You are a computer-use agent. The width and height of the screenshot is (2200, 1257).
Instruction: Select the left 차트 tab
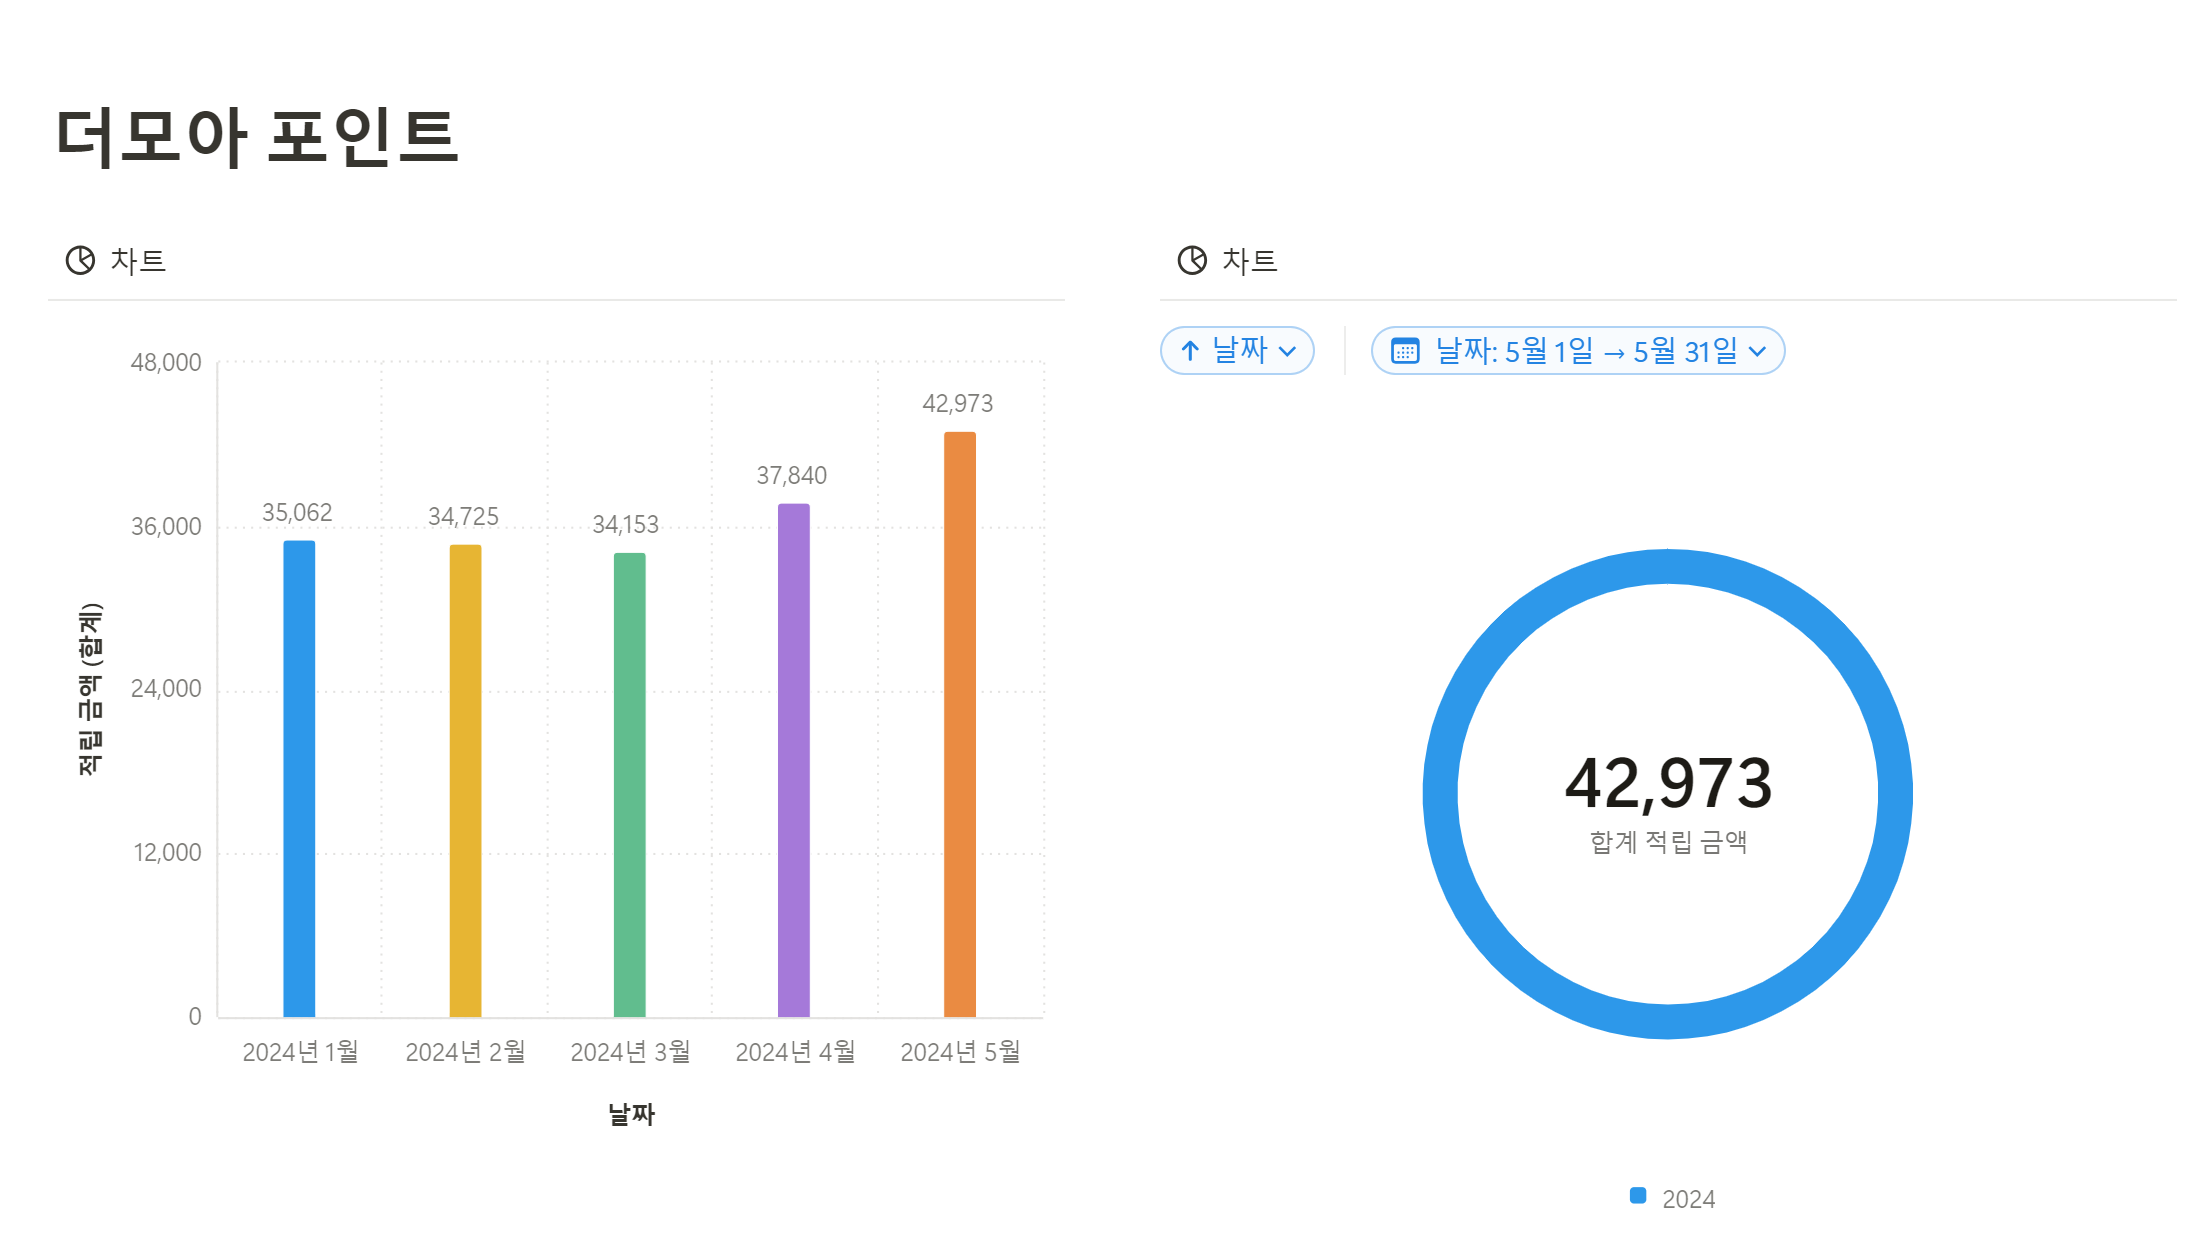click(x=137, y=261)
